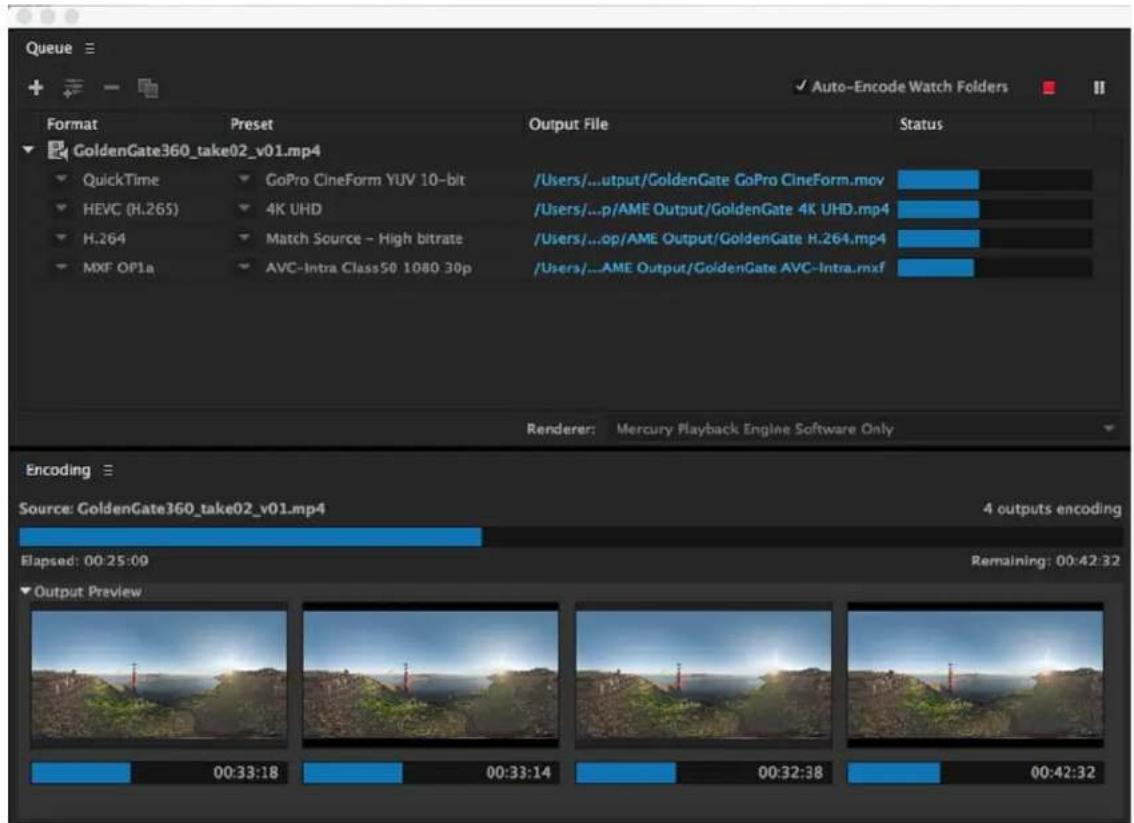Open the GoldenGate 4K UHD.mp4 output path
This screenshot has height=823, width=1134.
point(711,210)
